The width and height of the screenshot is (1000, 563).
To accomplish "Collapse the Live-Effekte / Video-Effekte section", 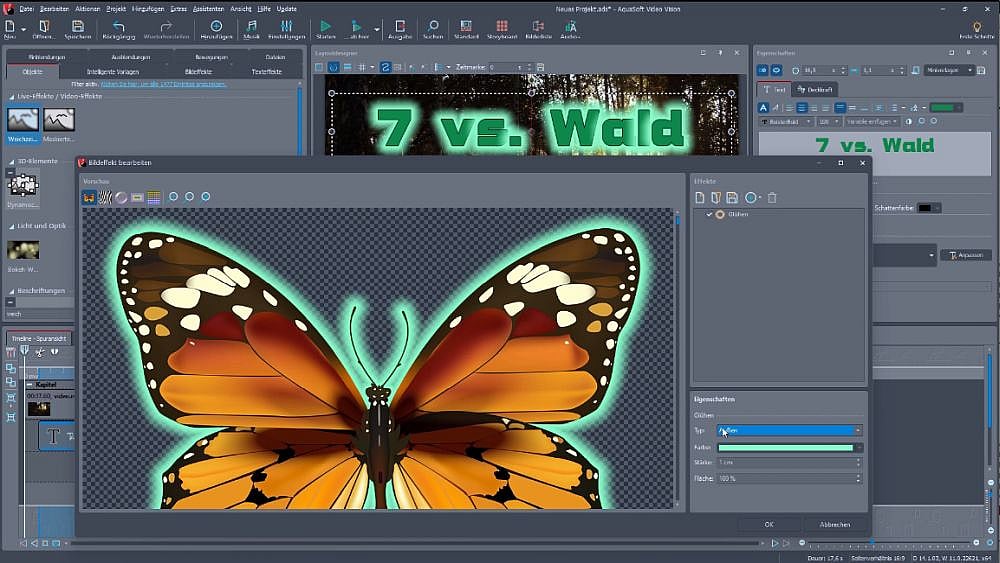I will 11,96.
